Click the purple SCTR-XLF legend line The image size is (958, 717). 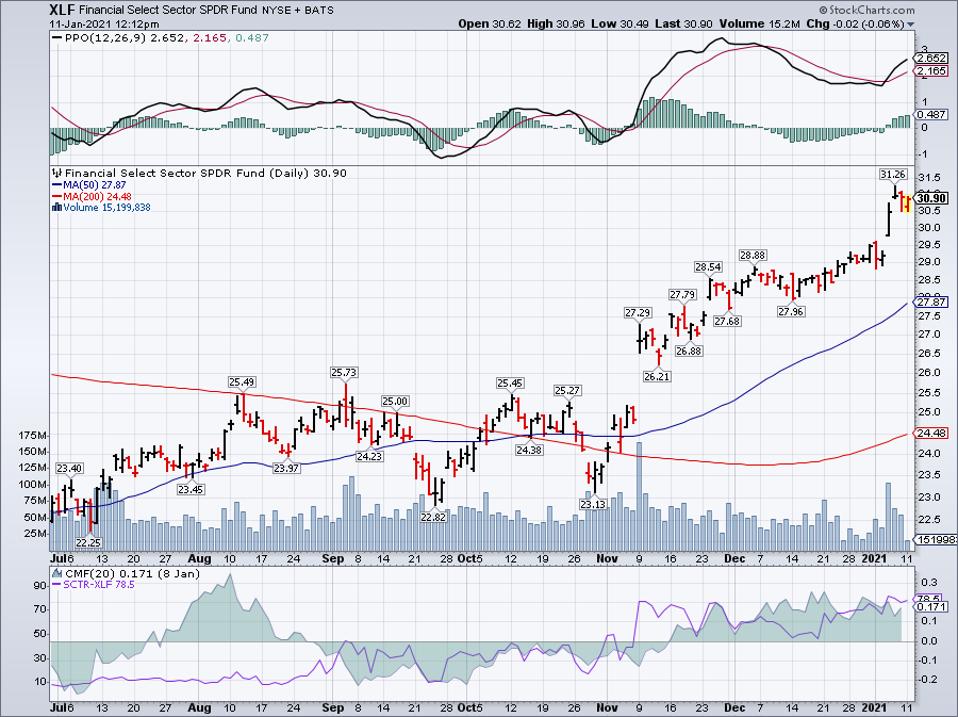click(x=57, y=584)
